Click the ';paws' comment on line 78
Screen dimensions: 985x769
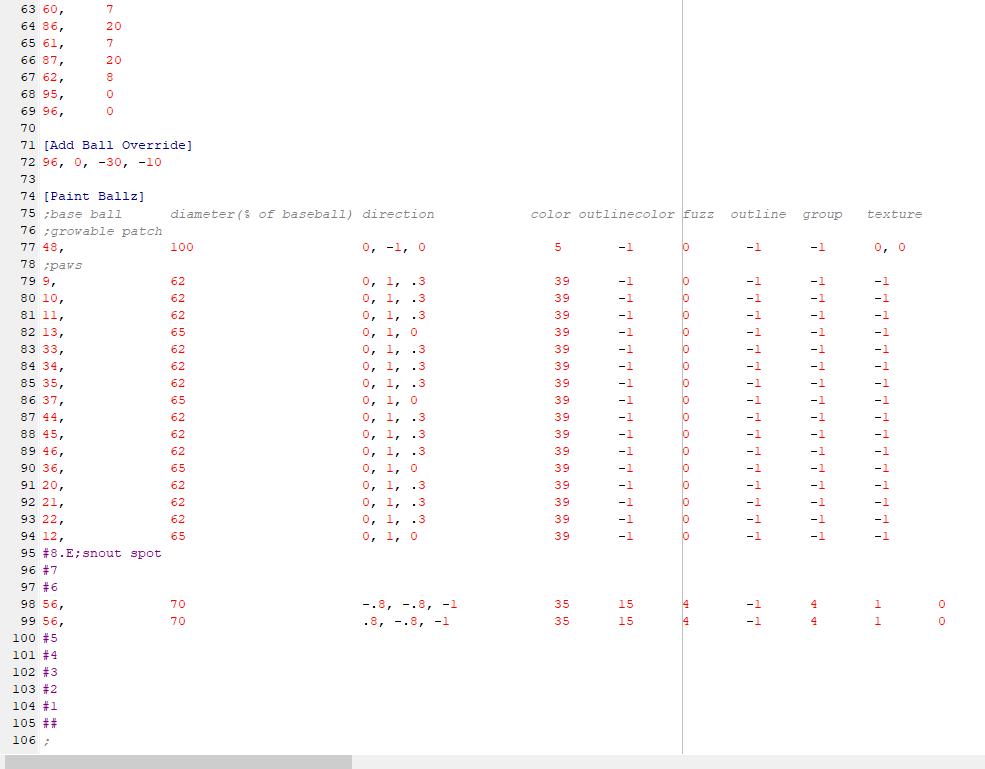coord(63,265)
